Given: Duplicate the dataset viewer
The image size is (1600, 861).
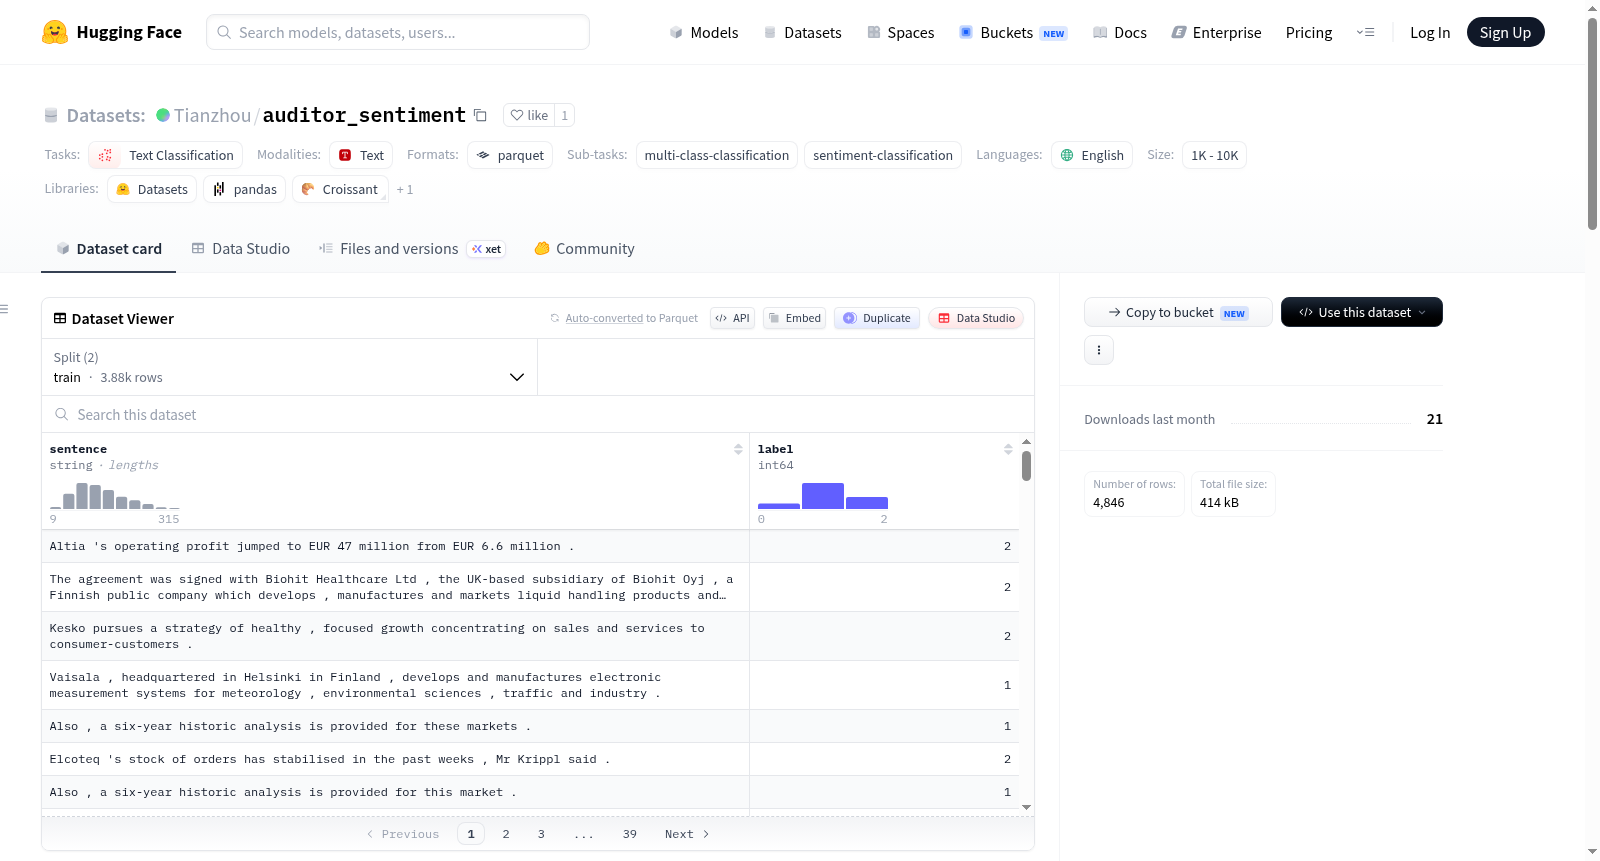Looking at the screenshot, I should click(877, 318).
